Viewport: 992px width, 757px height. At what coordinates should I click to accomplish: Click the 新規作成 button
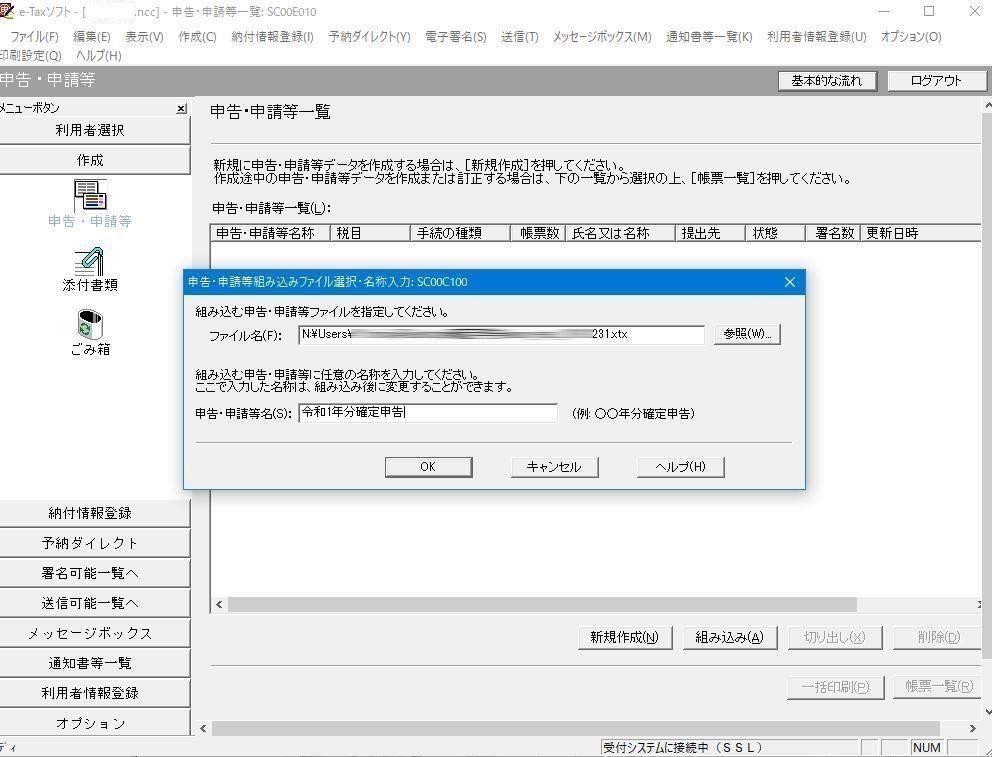point(625,637)
